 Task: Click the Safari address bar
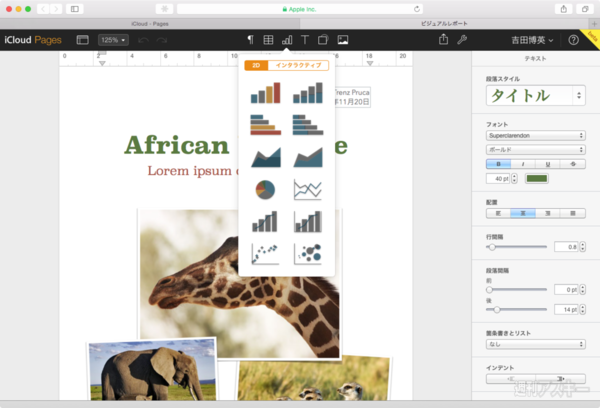click(300, 9)
